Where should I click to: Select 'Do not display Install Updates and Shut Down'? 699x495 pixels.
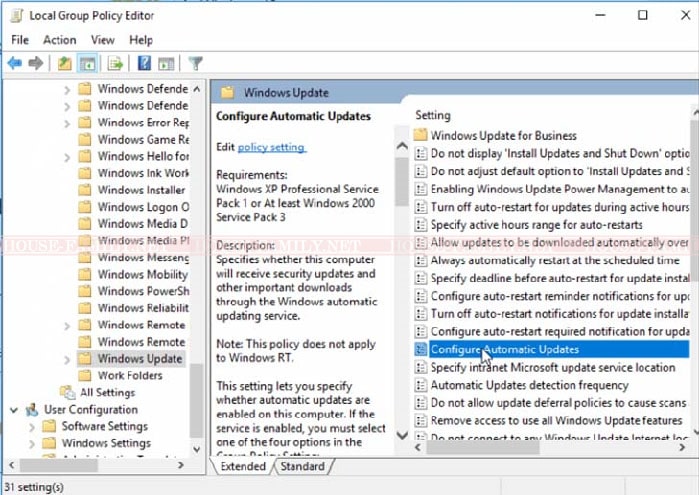[x=560, y=153]
